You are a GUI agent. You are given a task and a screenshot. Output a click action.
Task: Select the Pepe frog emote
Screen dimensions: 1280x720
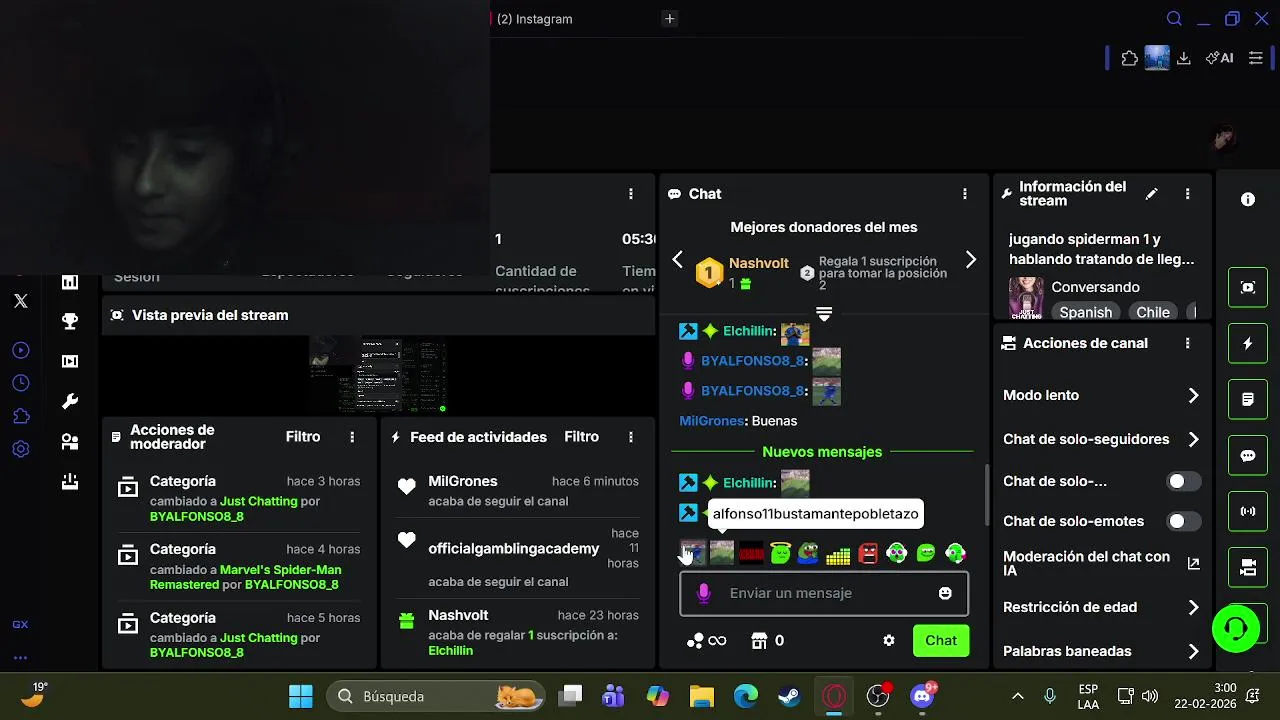[x=809, y=553]
